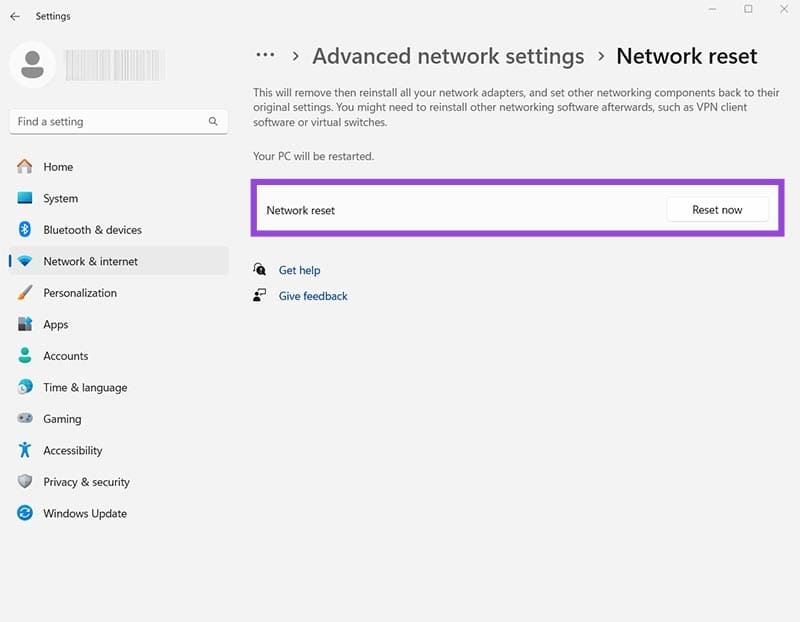Click the Apps icon
The image size is (800, 622).
24,324
